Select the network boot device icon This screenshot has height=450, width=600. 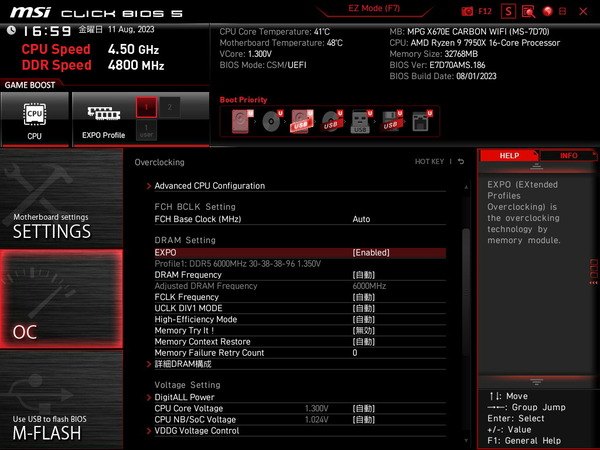click(x=421, y=121)
